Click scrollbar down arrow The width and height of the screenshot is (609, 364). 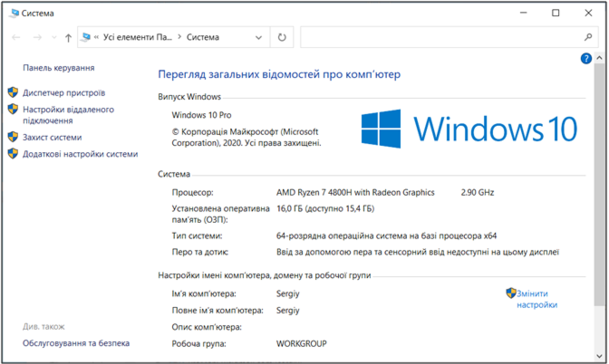pos(599,356)
